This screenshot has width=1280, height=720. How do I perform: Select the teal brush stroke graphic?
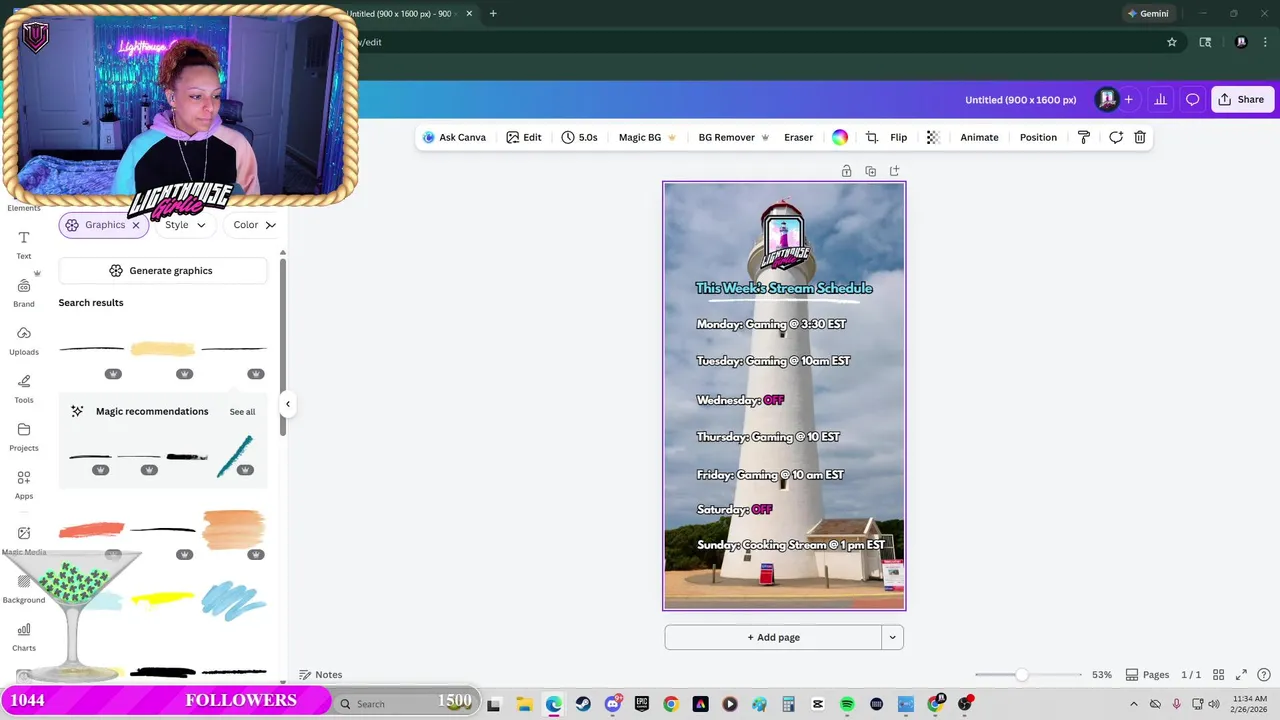(x=235, y=455)
